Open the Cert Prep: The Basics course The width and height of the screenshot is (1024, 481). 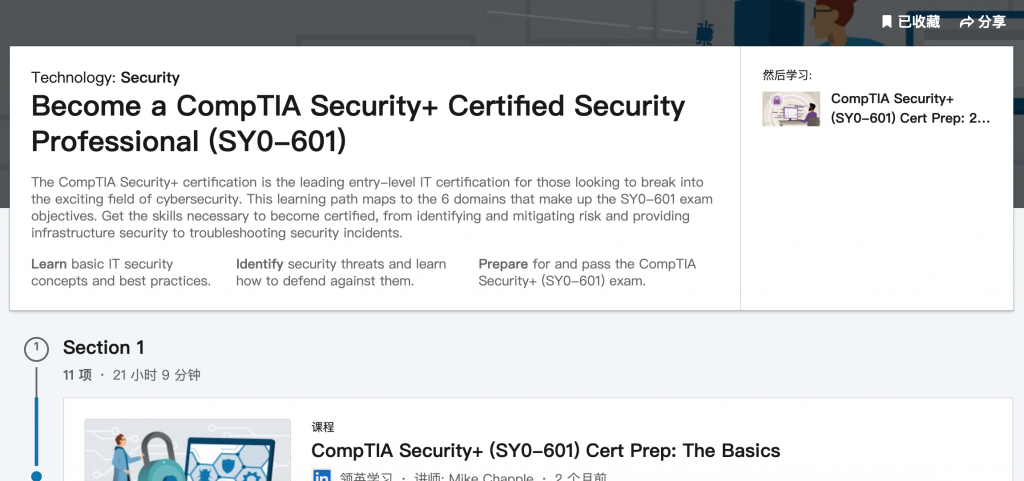545,450
